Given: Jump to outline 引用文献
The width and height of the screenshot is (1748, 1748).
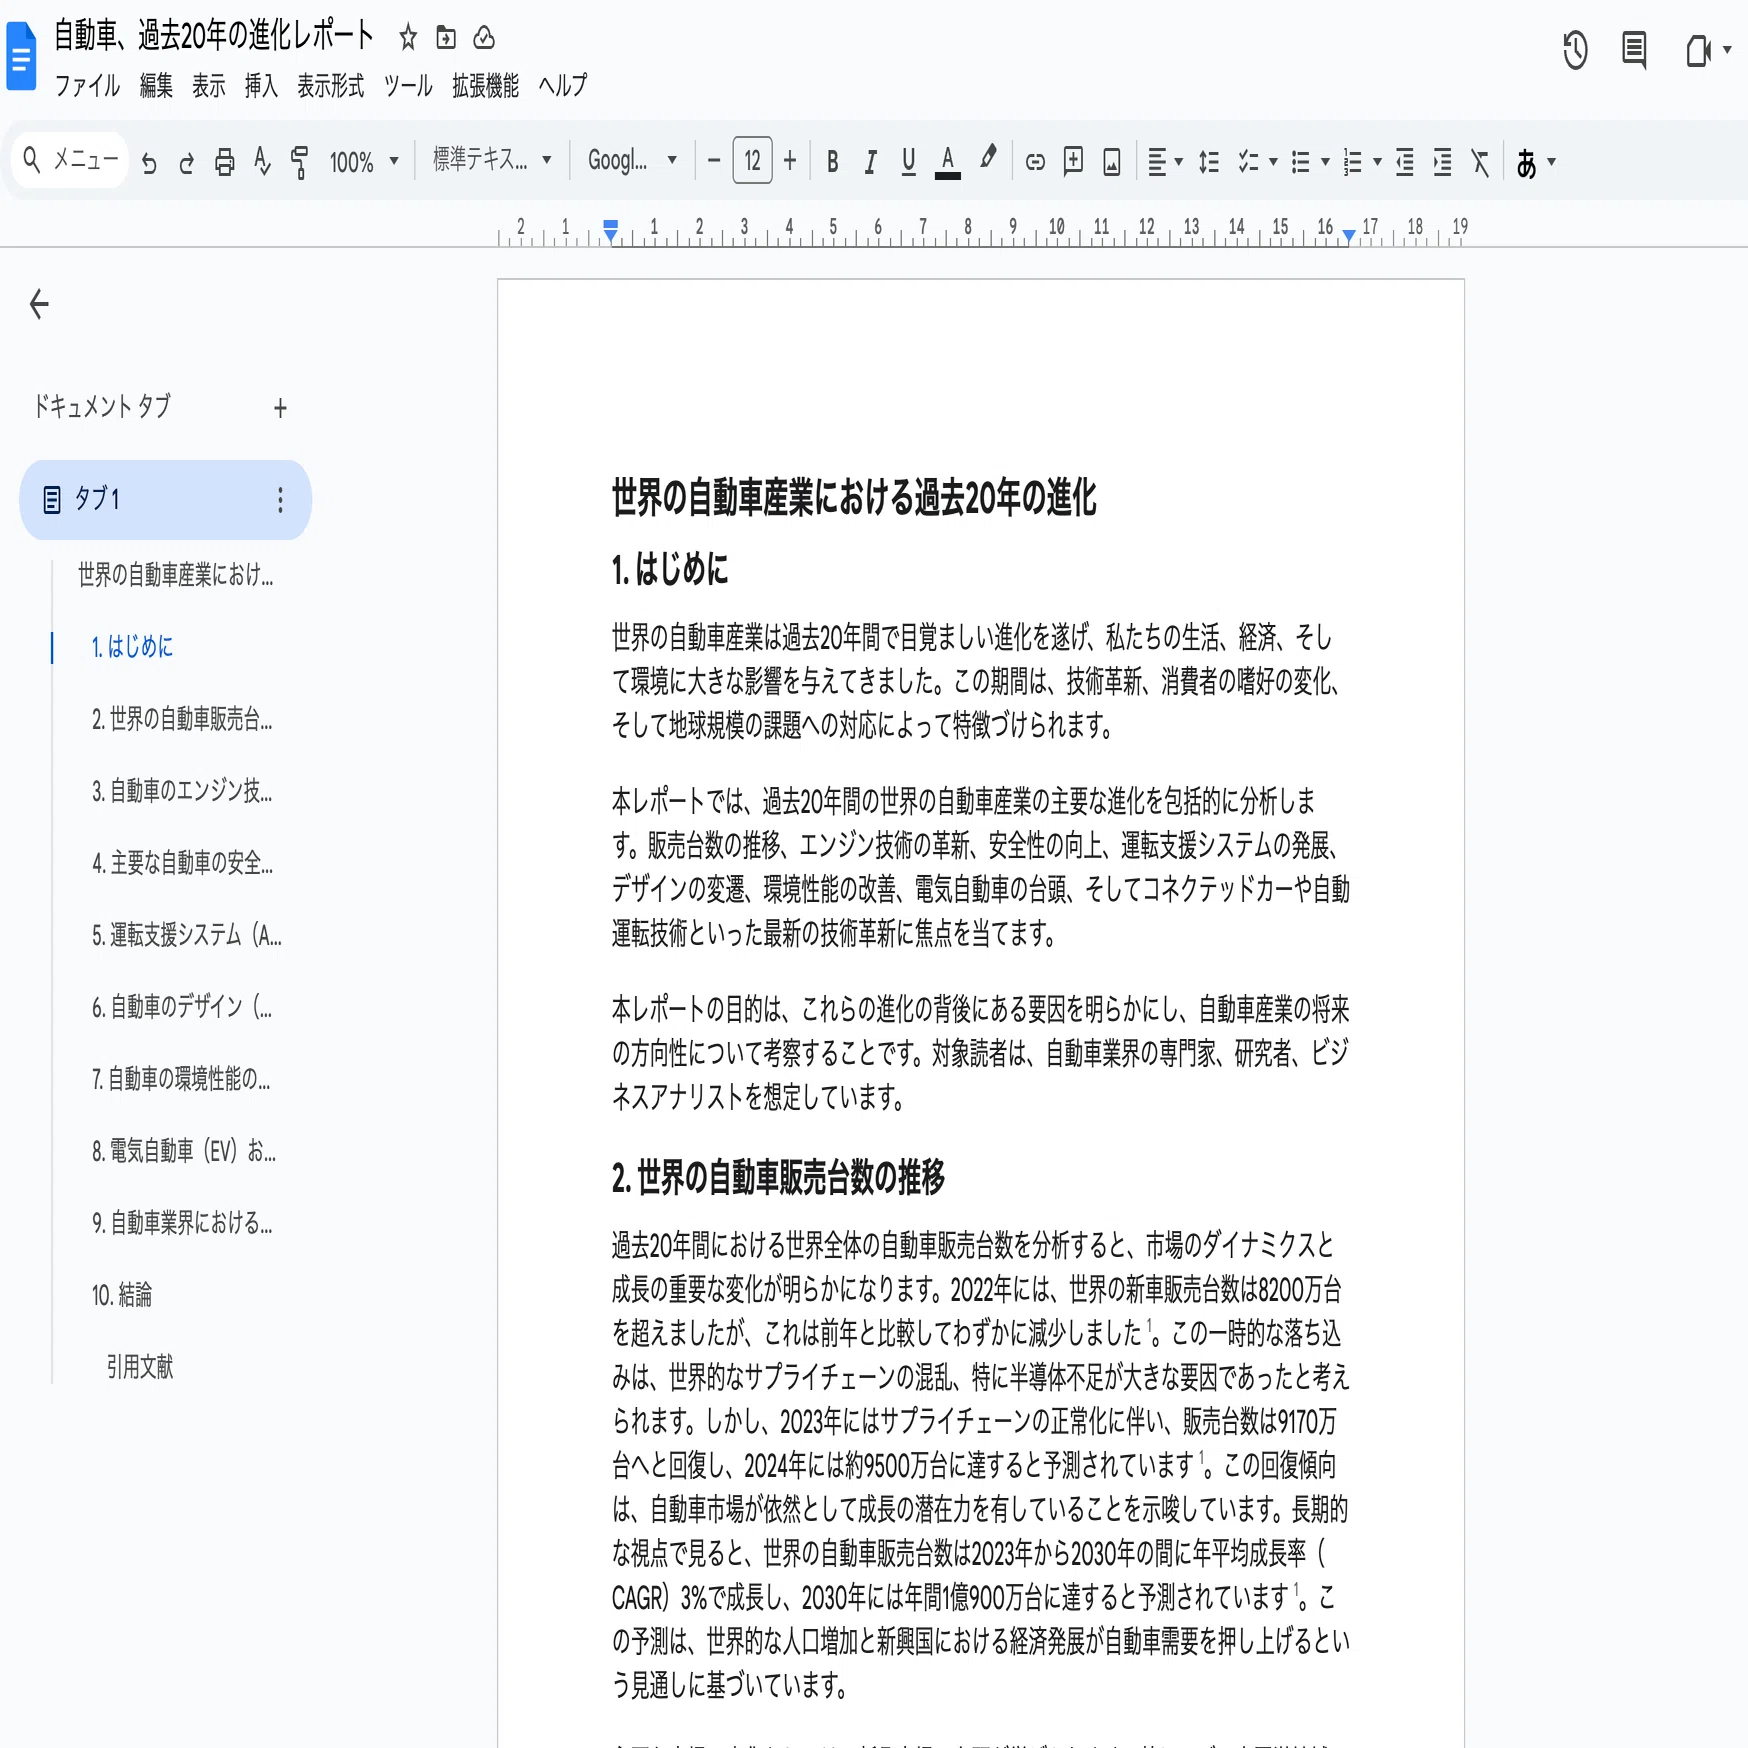Looking at the screenshot, I should [x=140, y=1367].
